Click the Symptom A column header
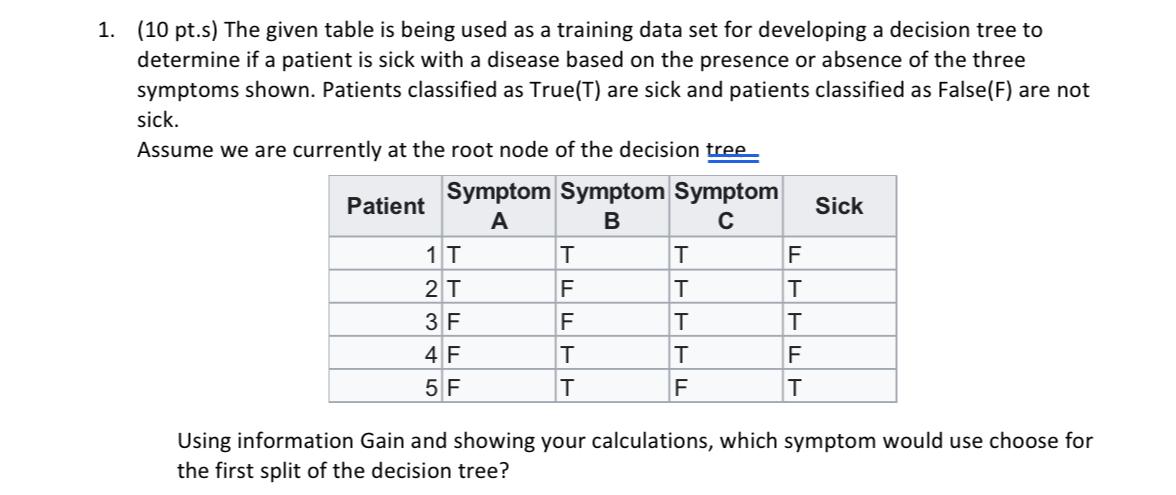The height and width of the screenshot is (495, 1176). 499,206
